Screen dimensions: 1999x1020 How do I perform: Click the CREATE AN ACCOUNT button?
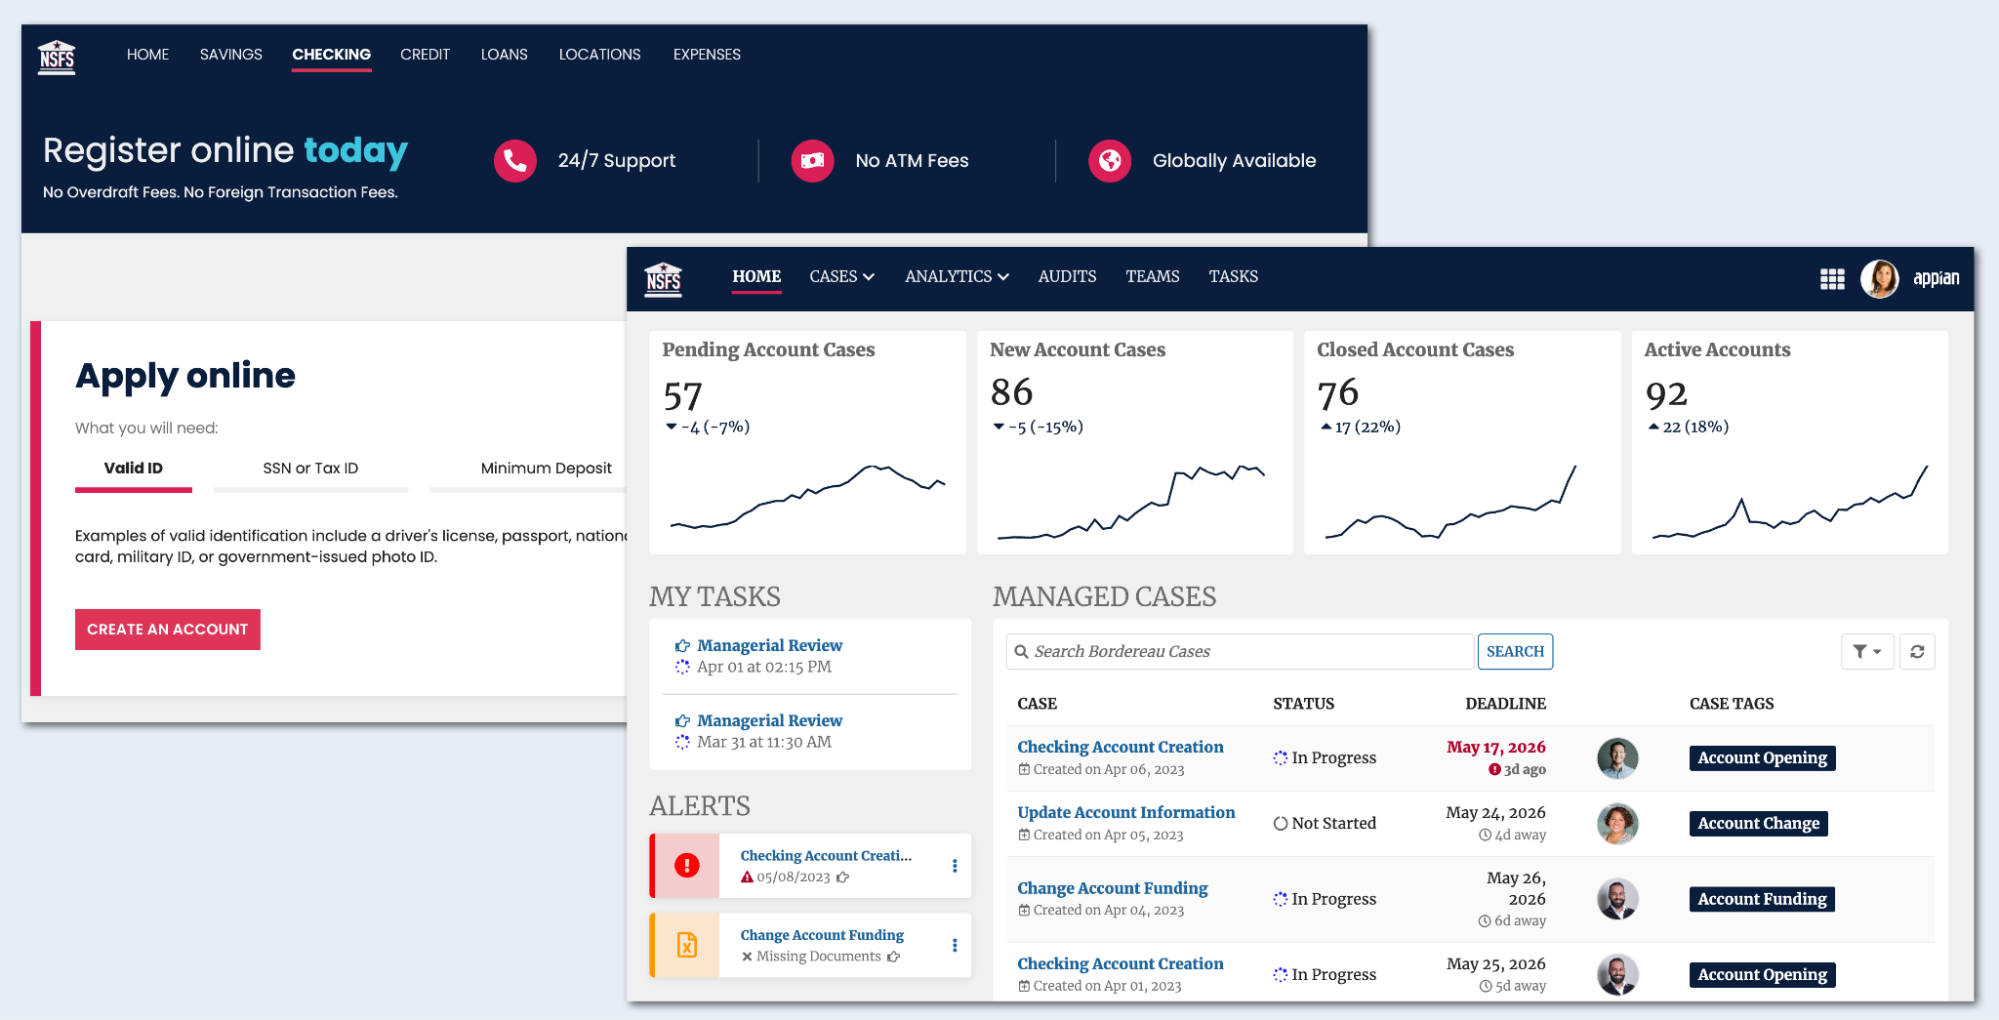click(x=167, y=630)
